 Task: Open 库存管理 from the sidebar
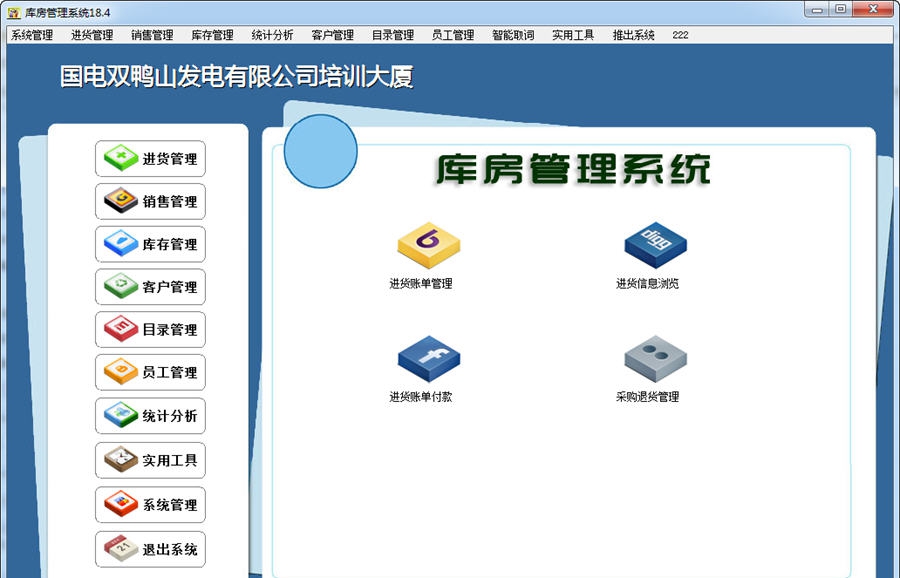[149, 244]
